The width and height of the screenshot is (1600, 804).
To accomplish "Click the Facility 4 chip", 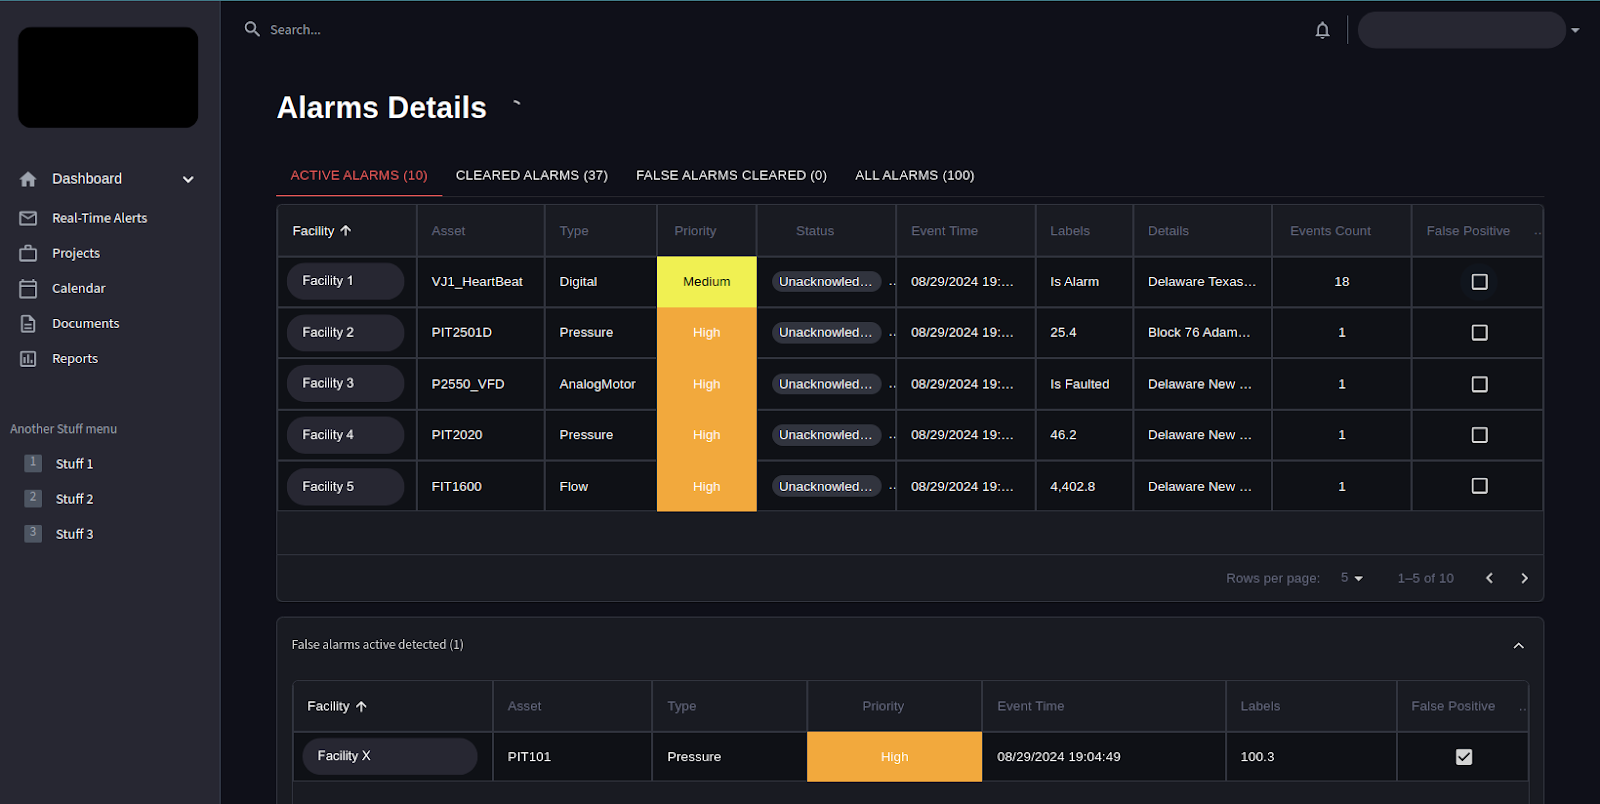I will (346, 435).
